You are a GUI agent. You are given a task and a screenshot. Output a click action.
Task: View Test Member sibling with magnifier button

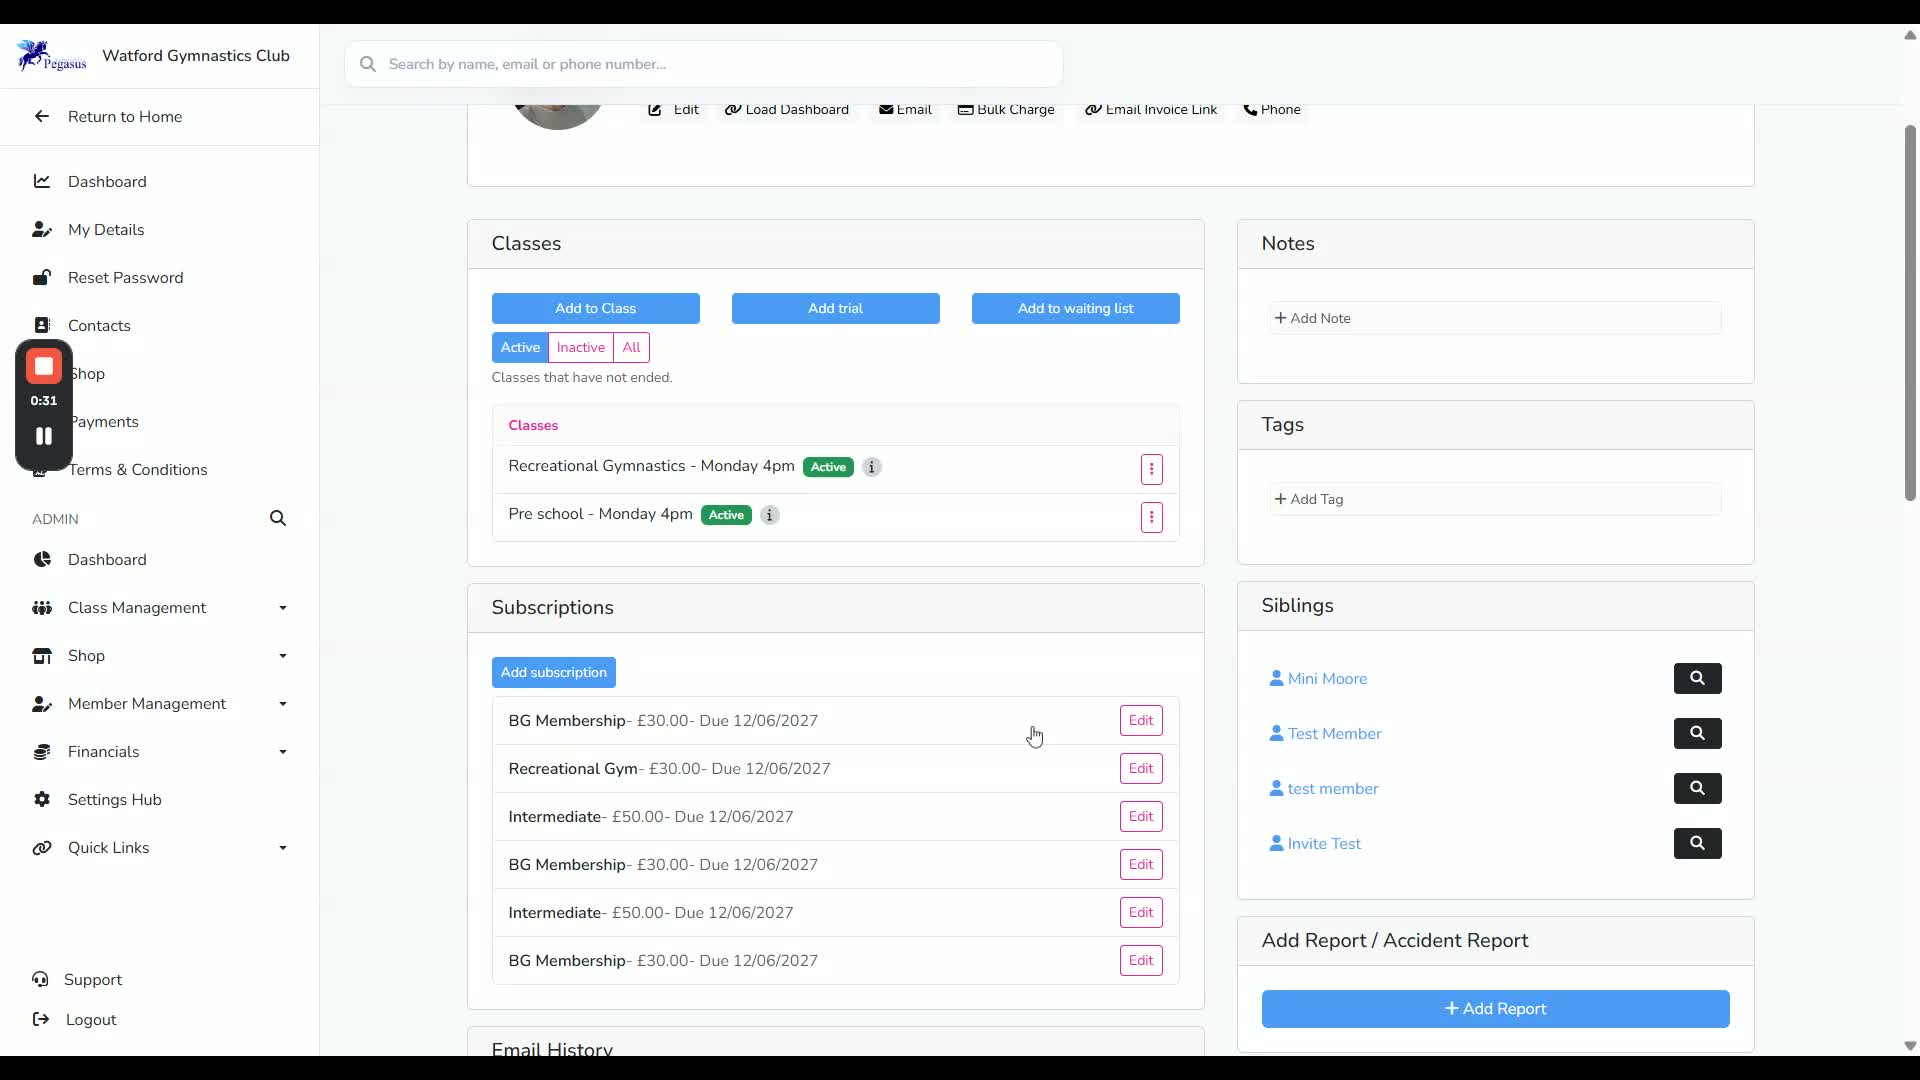(1697, 733)
